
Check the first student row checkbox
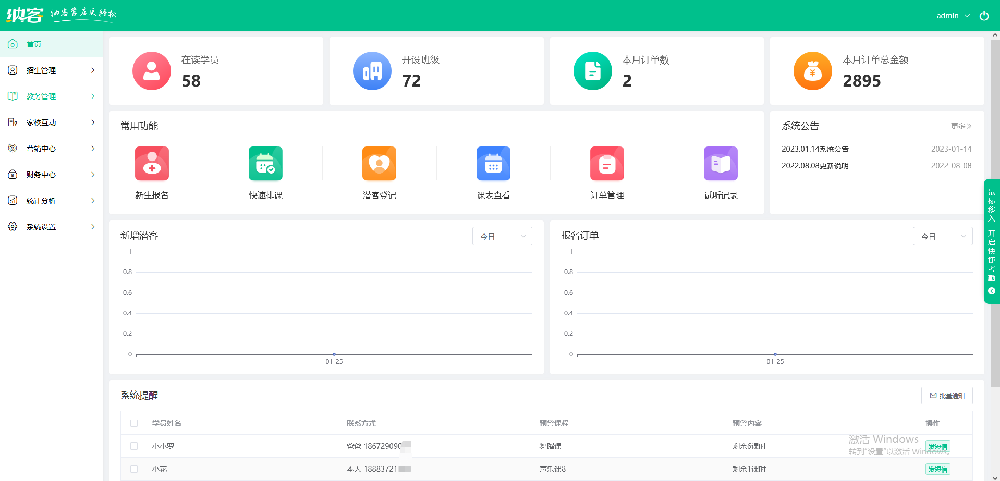pyautogui.click(x=134, y=446)
